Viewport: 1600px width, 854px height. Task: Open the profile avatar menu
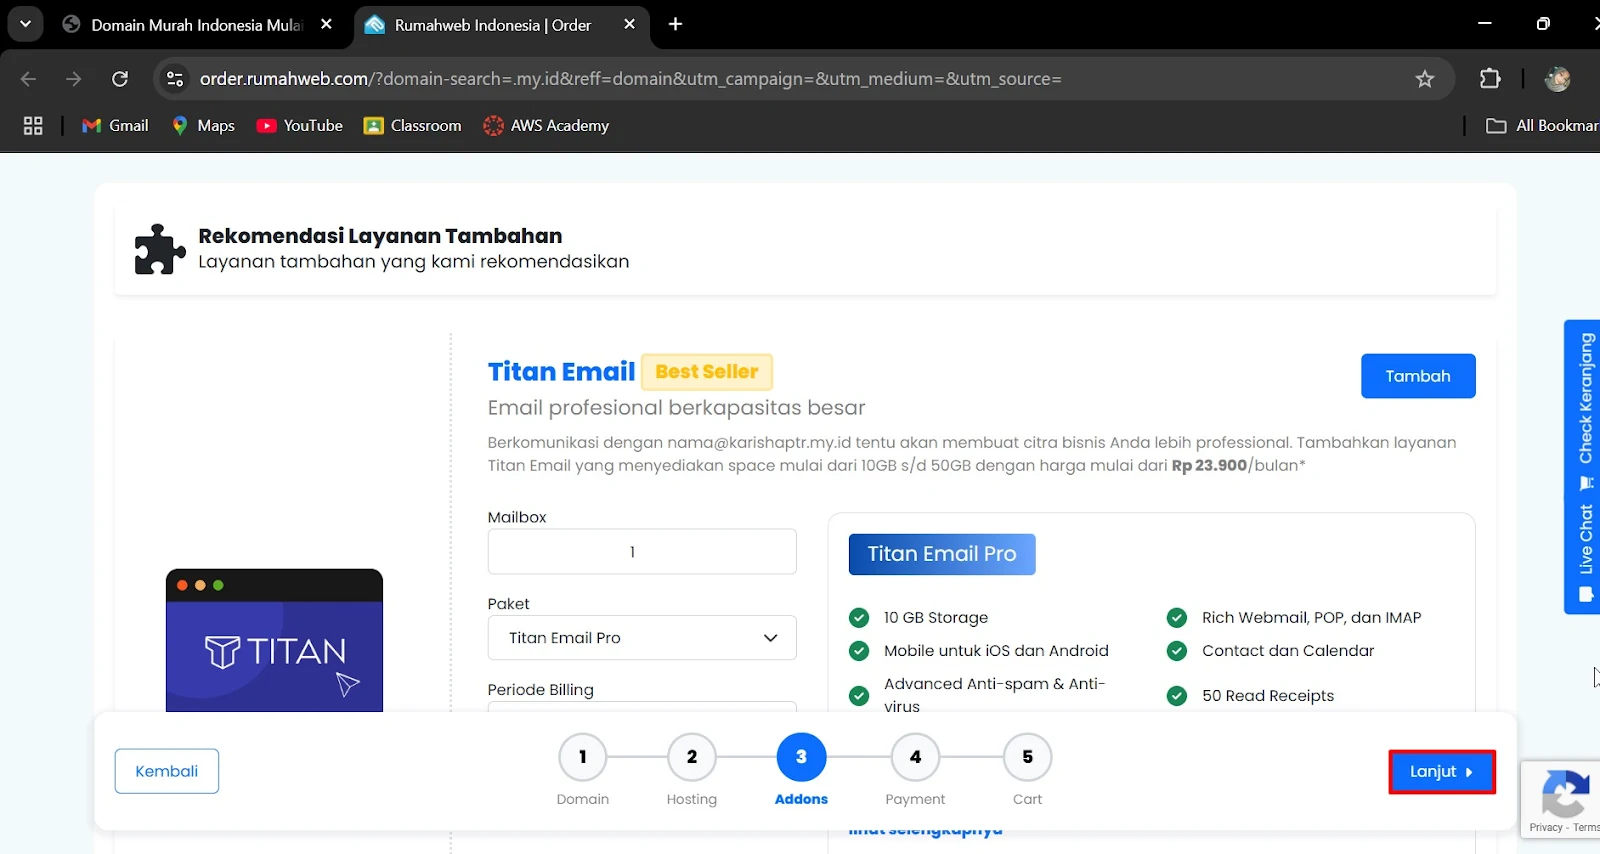[1557, 79]
